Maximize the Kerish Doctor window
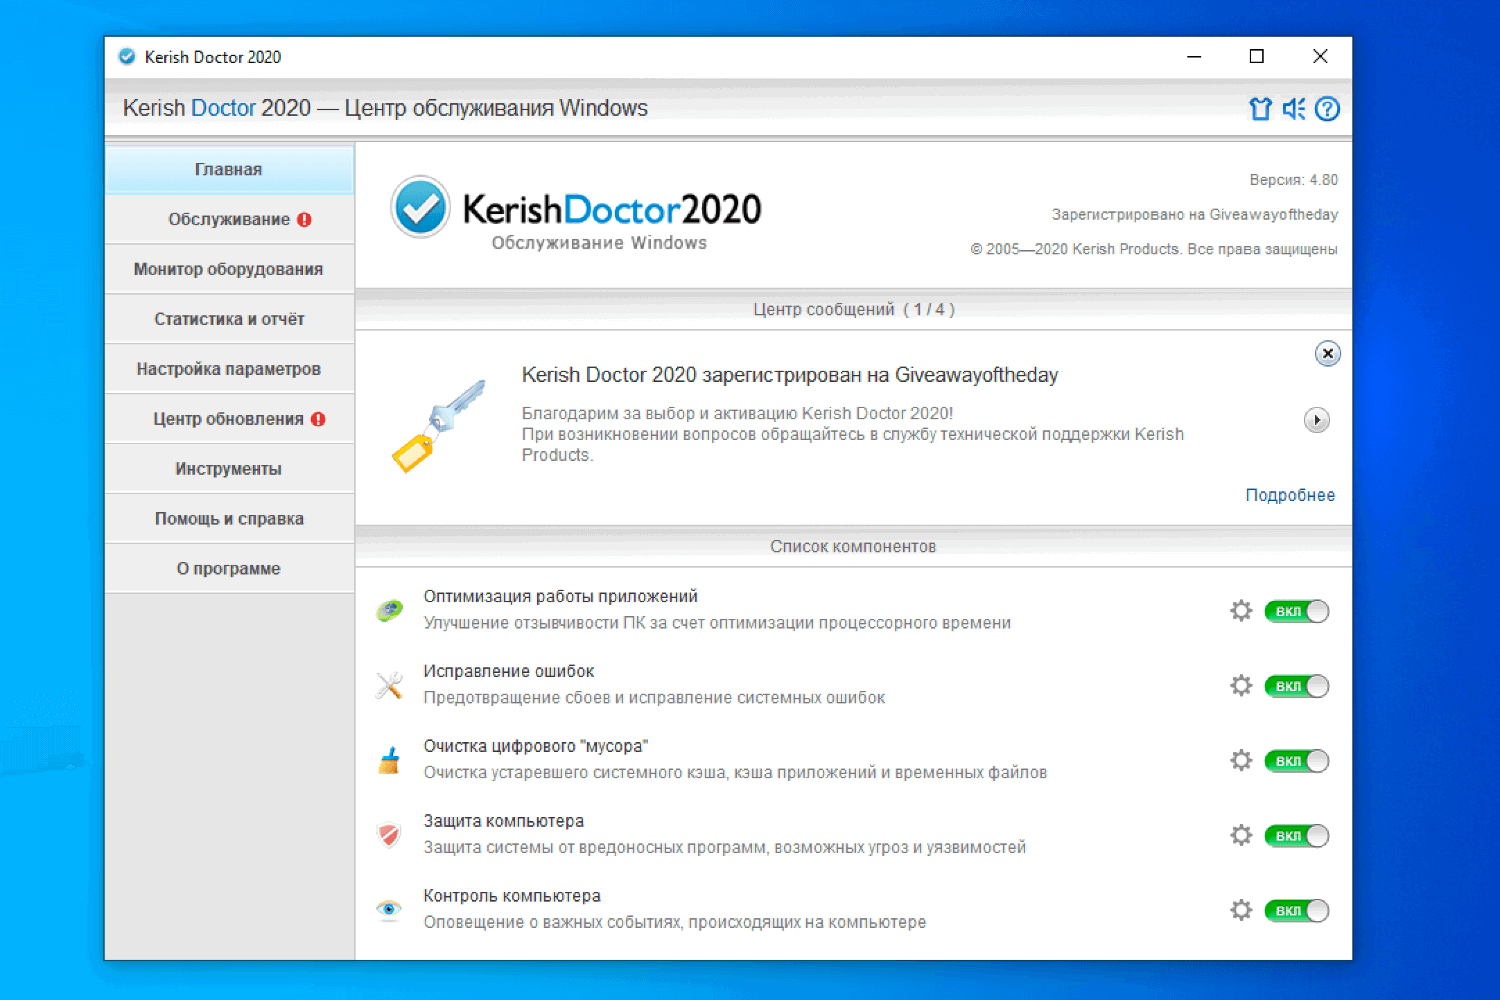The image size is (1500, 1000). (x=1257, y=57)
